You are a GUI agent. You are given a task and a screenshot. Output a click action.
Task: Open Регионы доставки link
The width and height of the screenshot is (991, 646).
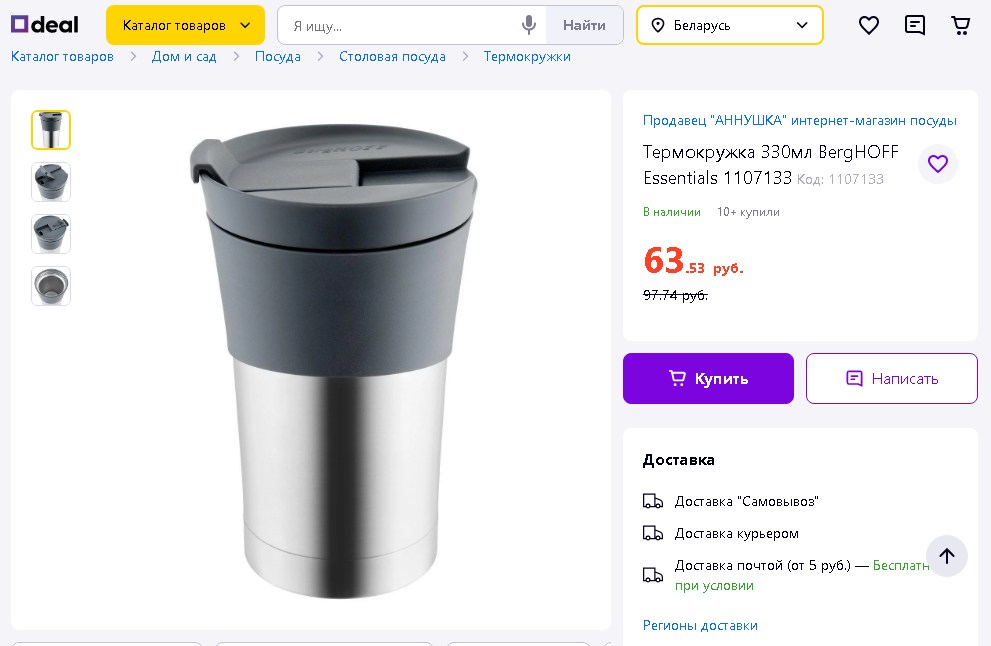[700, 625]
